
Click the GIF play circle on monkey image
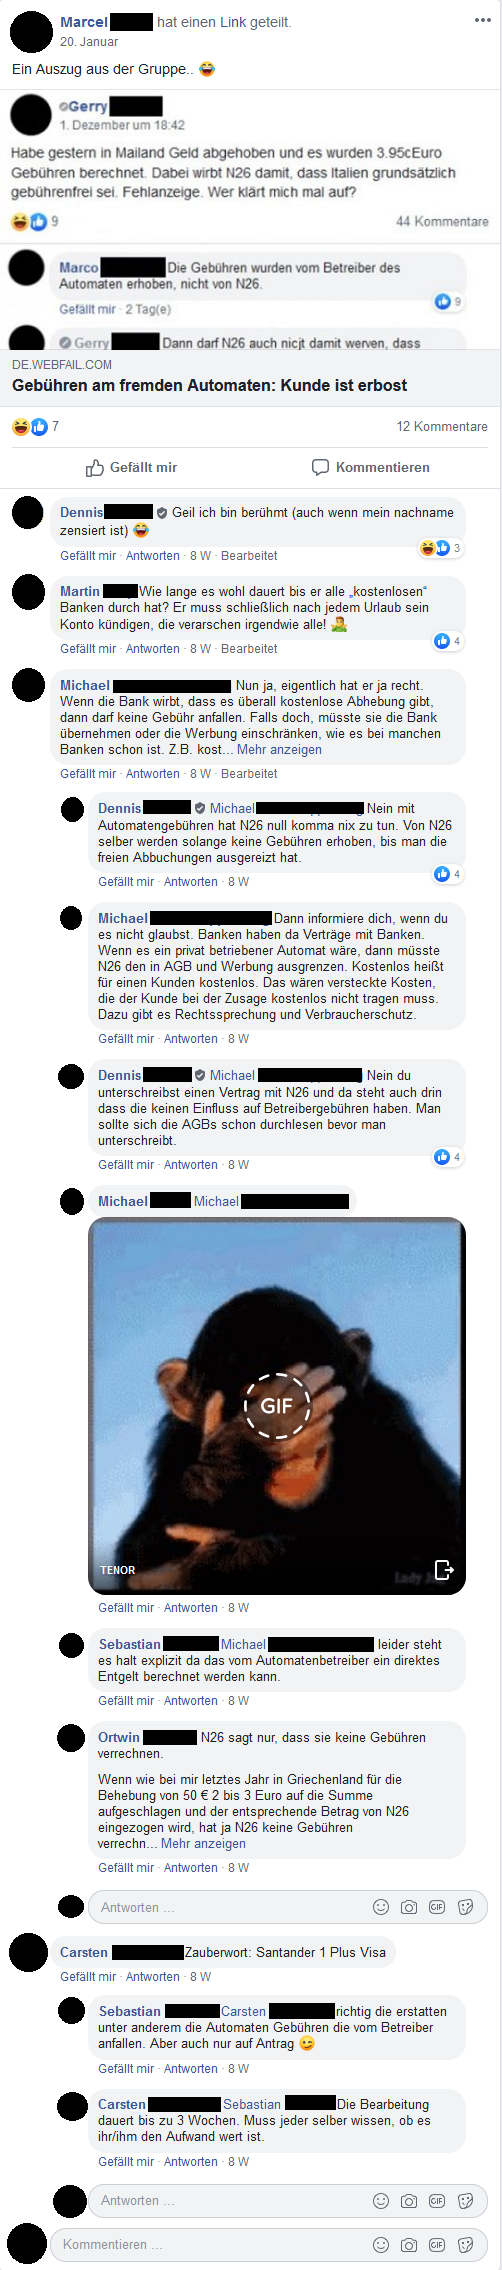pyautogui.click(x=277, y=1406)
